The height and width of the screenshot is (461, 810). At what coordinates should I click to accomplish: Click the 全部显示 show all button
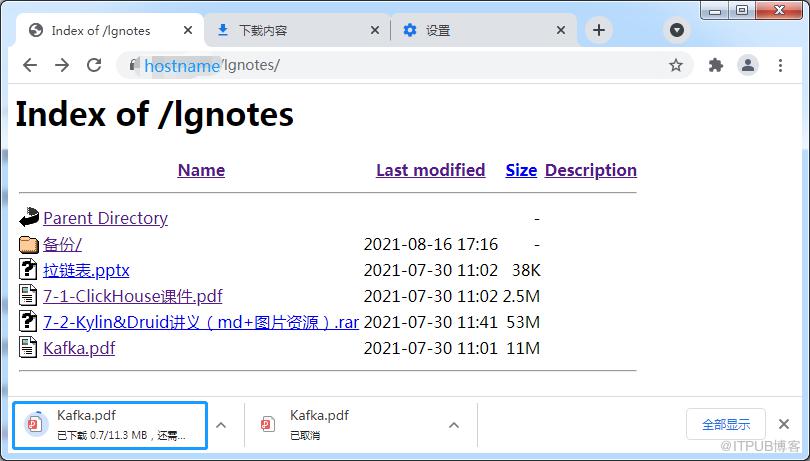(x=726, y=424)
